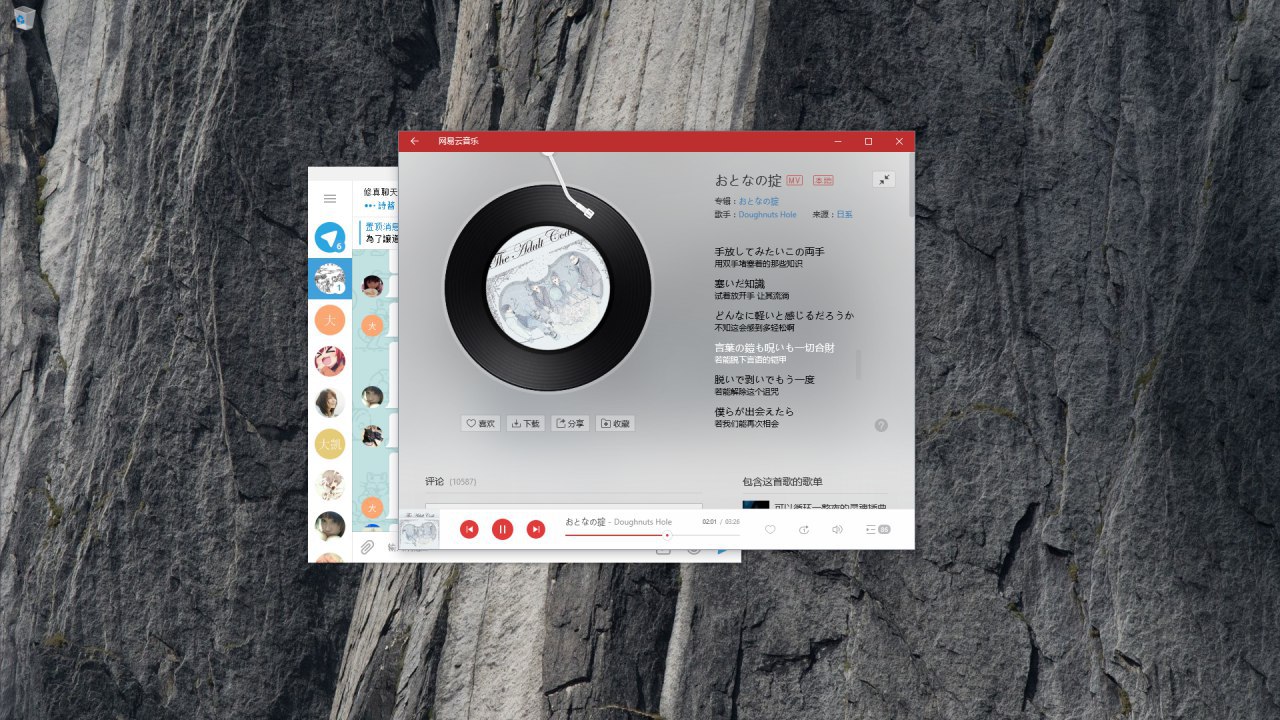This screenshot has width=1280, height=720.
Task: Click the 喜欢 (like) button below the record
Action: coord(481,424)
